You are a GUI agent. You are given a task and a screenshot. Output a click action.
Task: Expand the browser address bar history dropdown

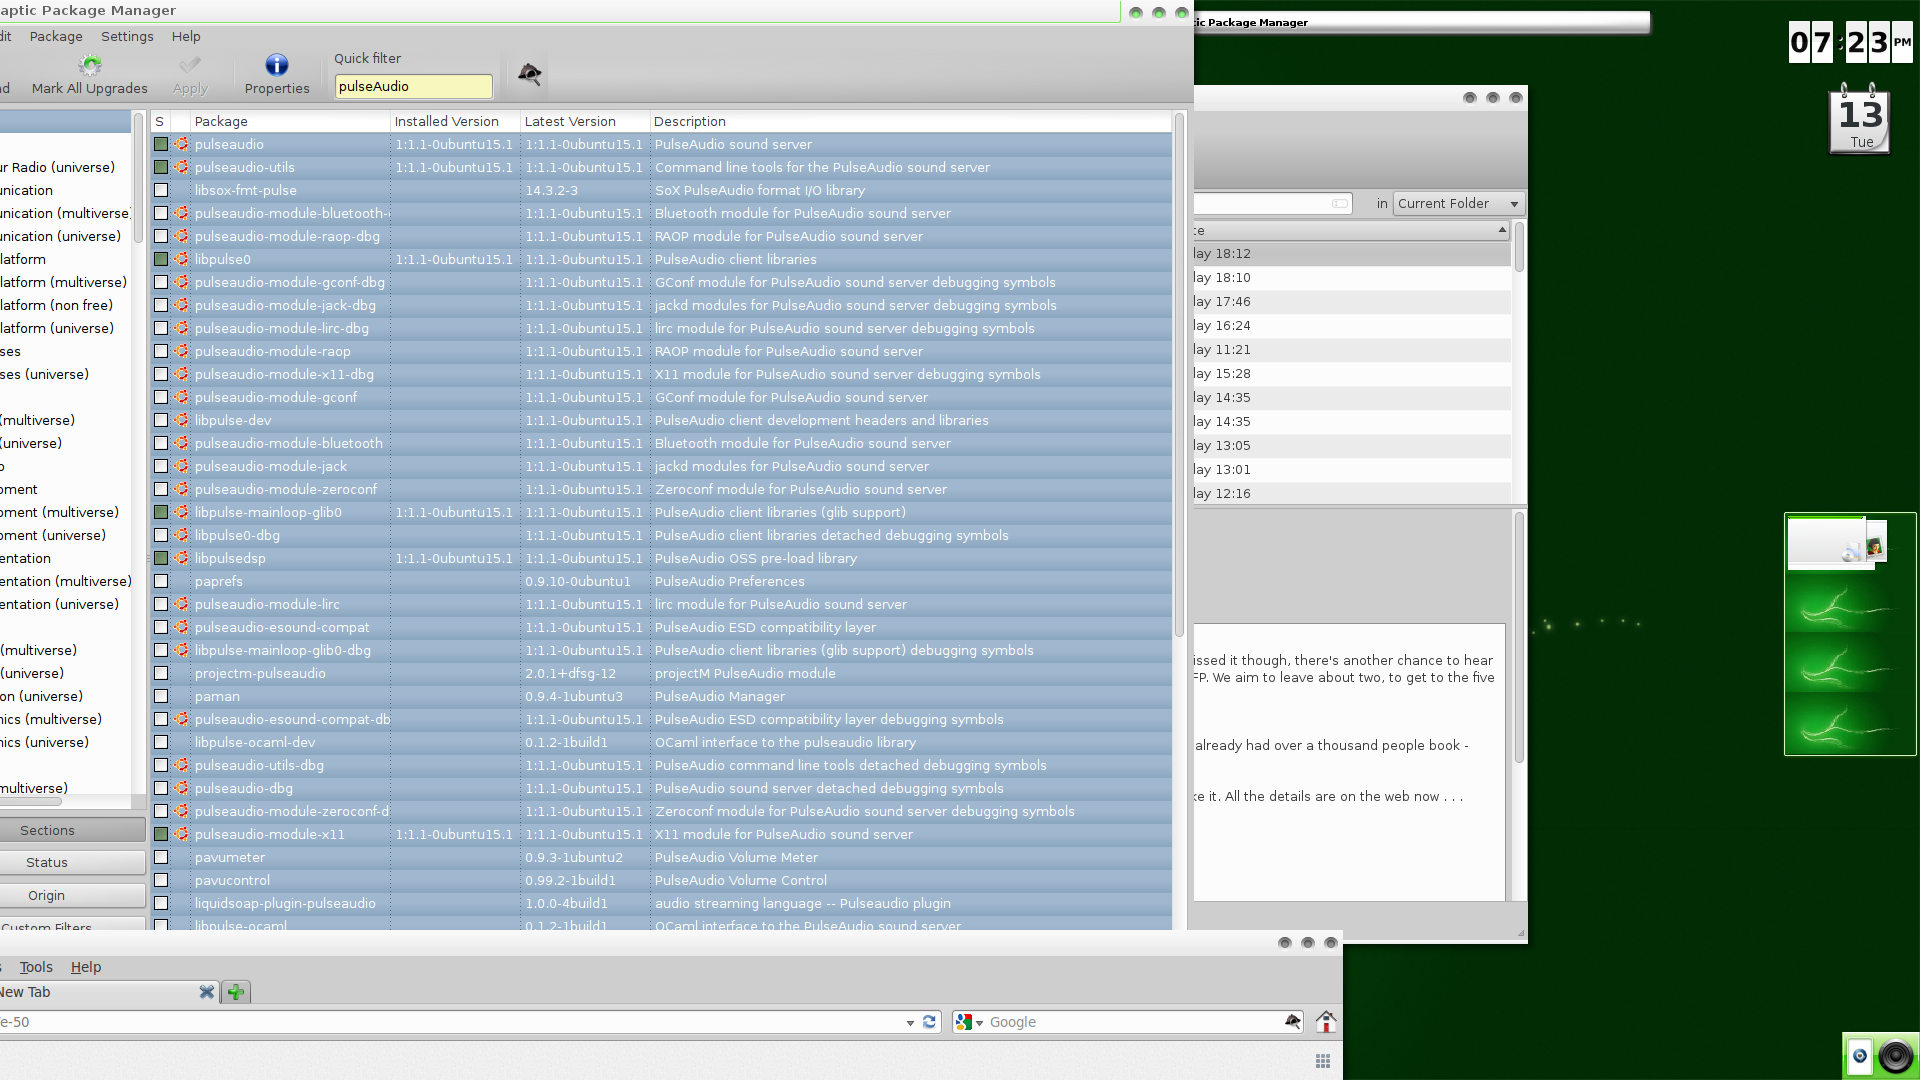click(x=910, y=1022)
